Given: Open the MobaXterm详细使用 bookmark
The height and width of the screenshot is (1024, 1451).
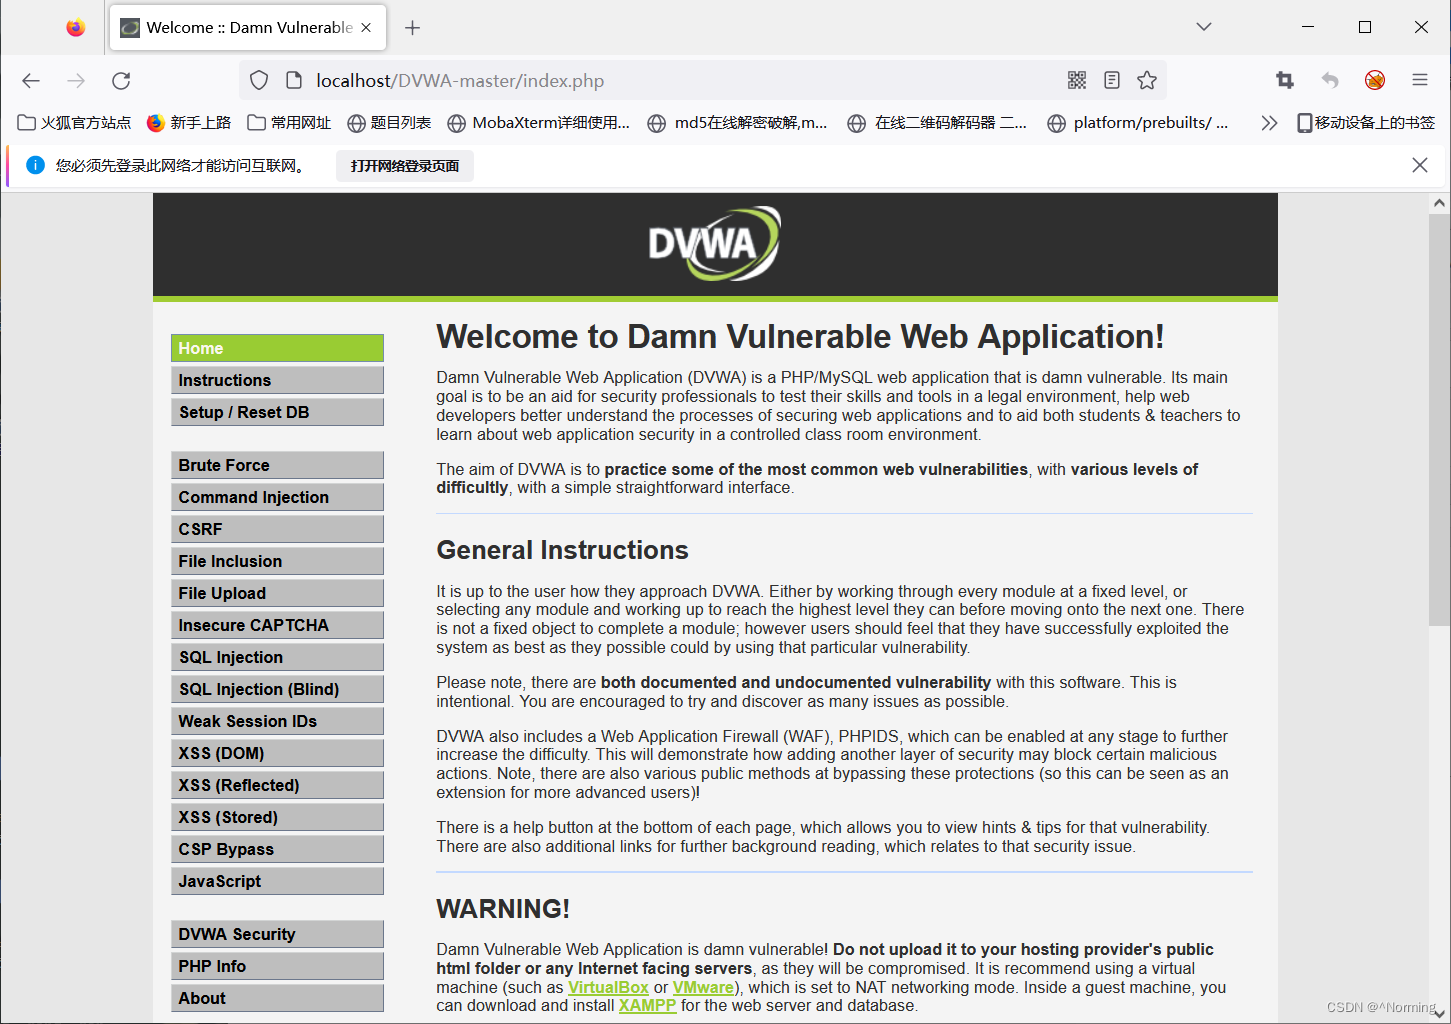Looking at the screenshot, I should pyautogui.click(x=539, y=123).
